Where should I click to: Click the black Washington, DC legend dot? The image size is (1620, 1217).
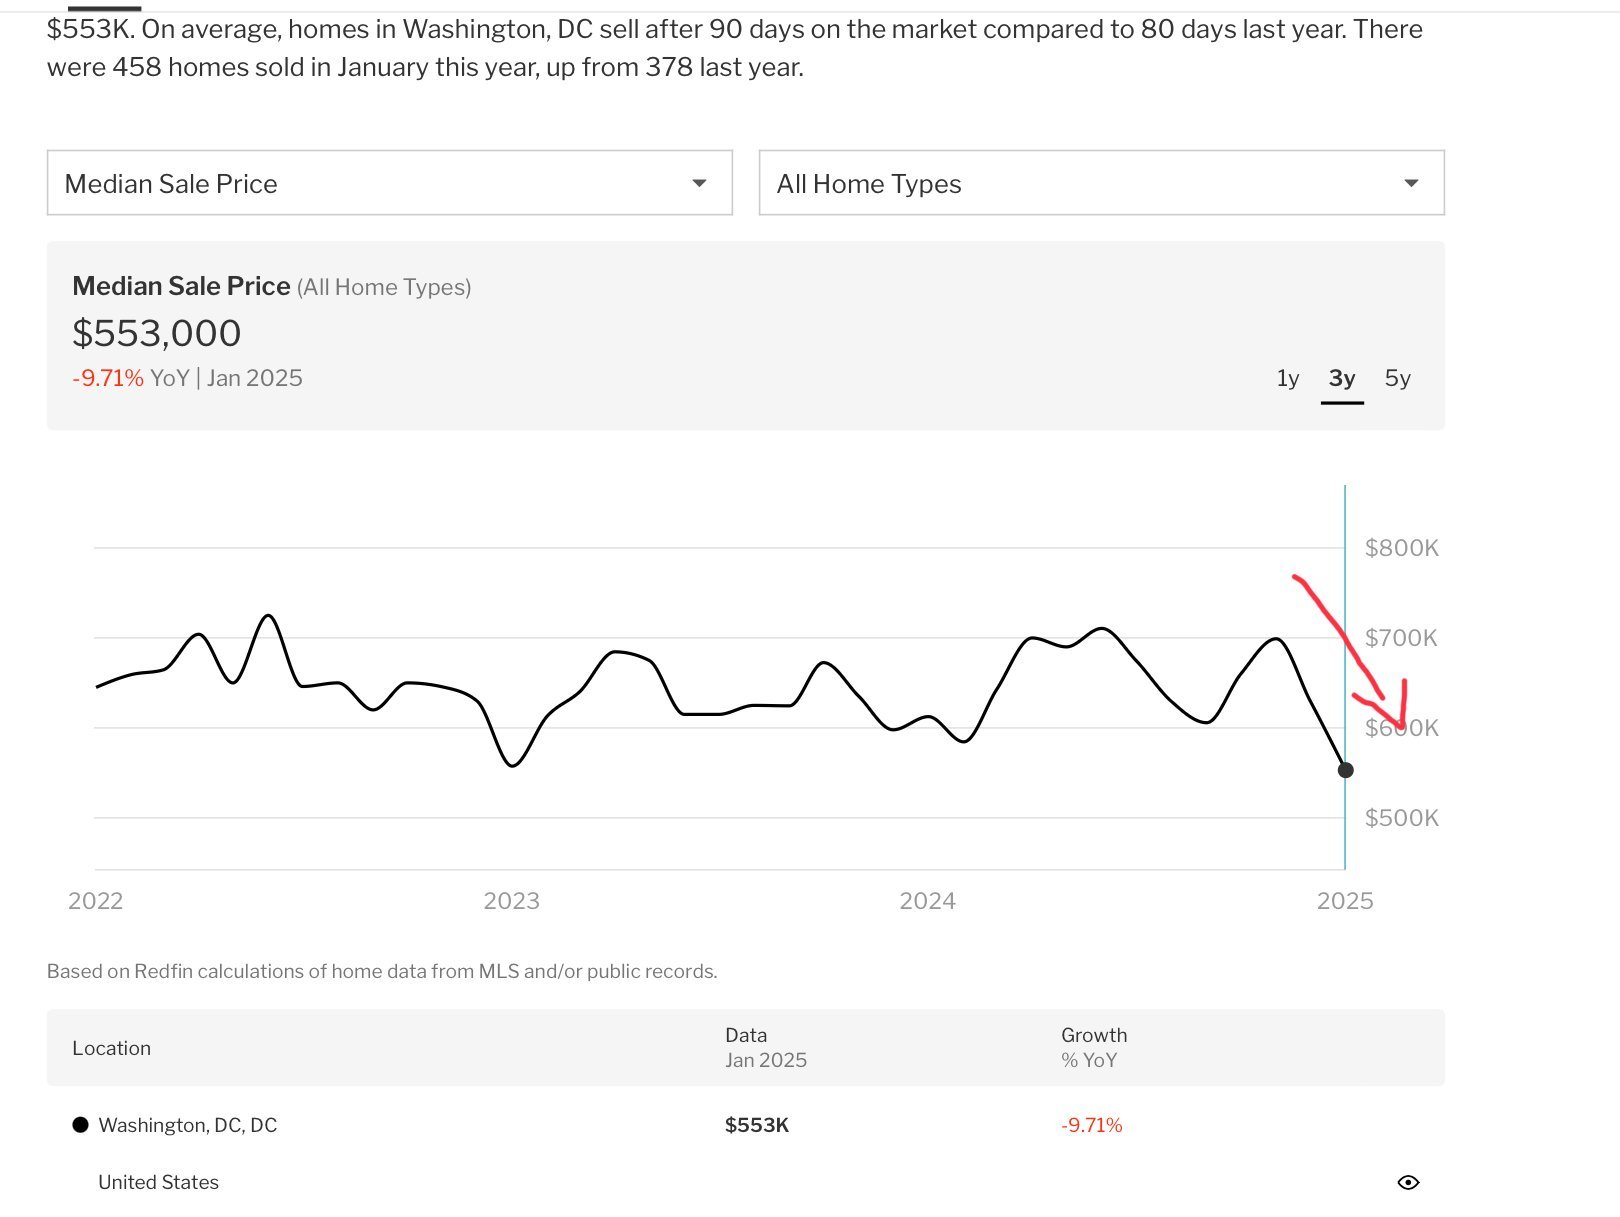pyautogui.click(x=81, y=1125)
